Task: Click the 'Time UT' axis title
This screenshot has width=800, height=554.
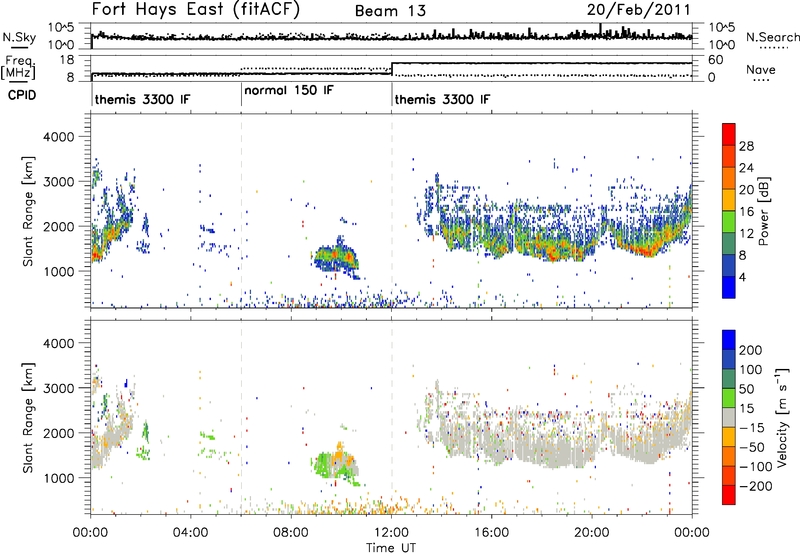Action: tap(391, 548)
